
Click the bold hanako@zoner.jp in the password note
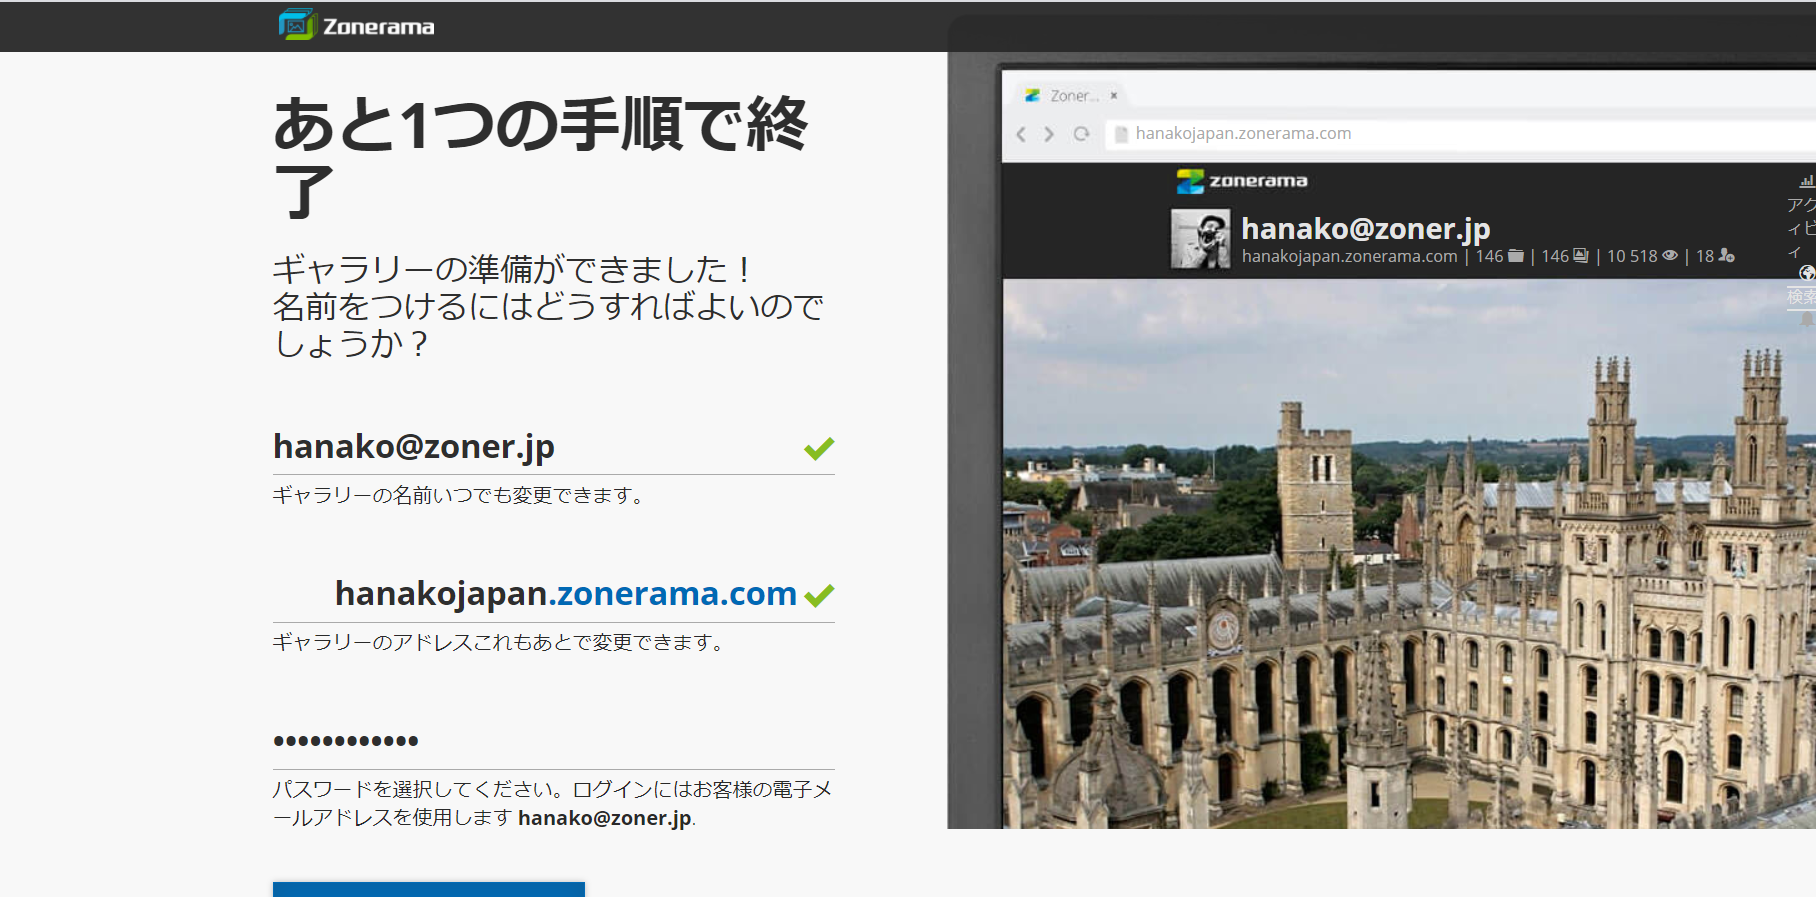(604, 818)
